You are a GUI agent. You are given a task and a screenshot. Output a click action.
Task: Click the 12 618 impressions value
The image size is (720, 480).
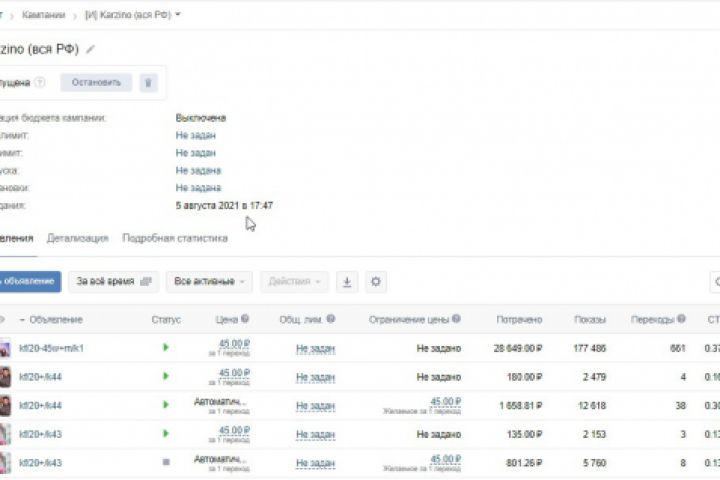592,406
